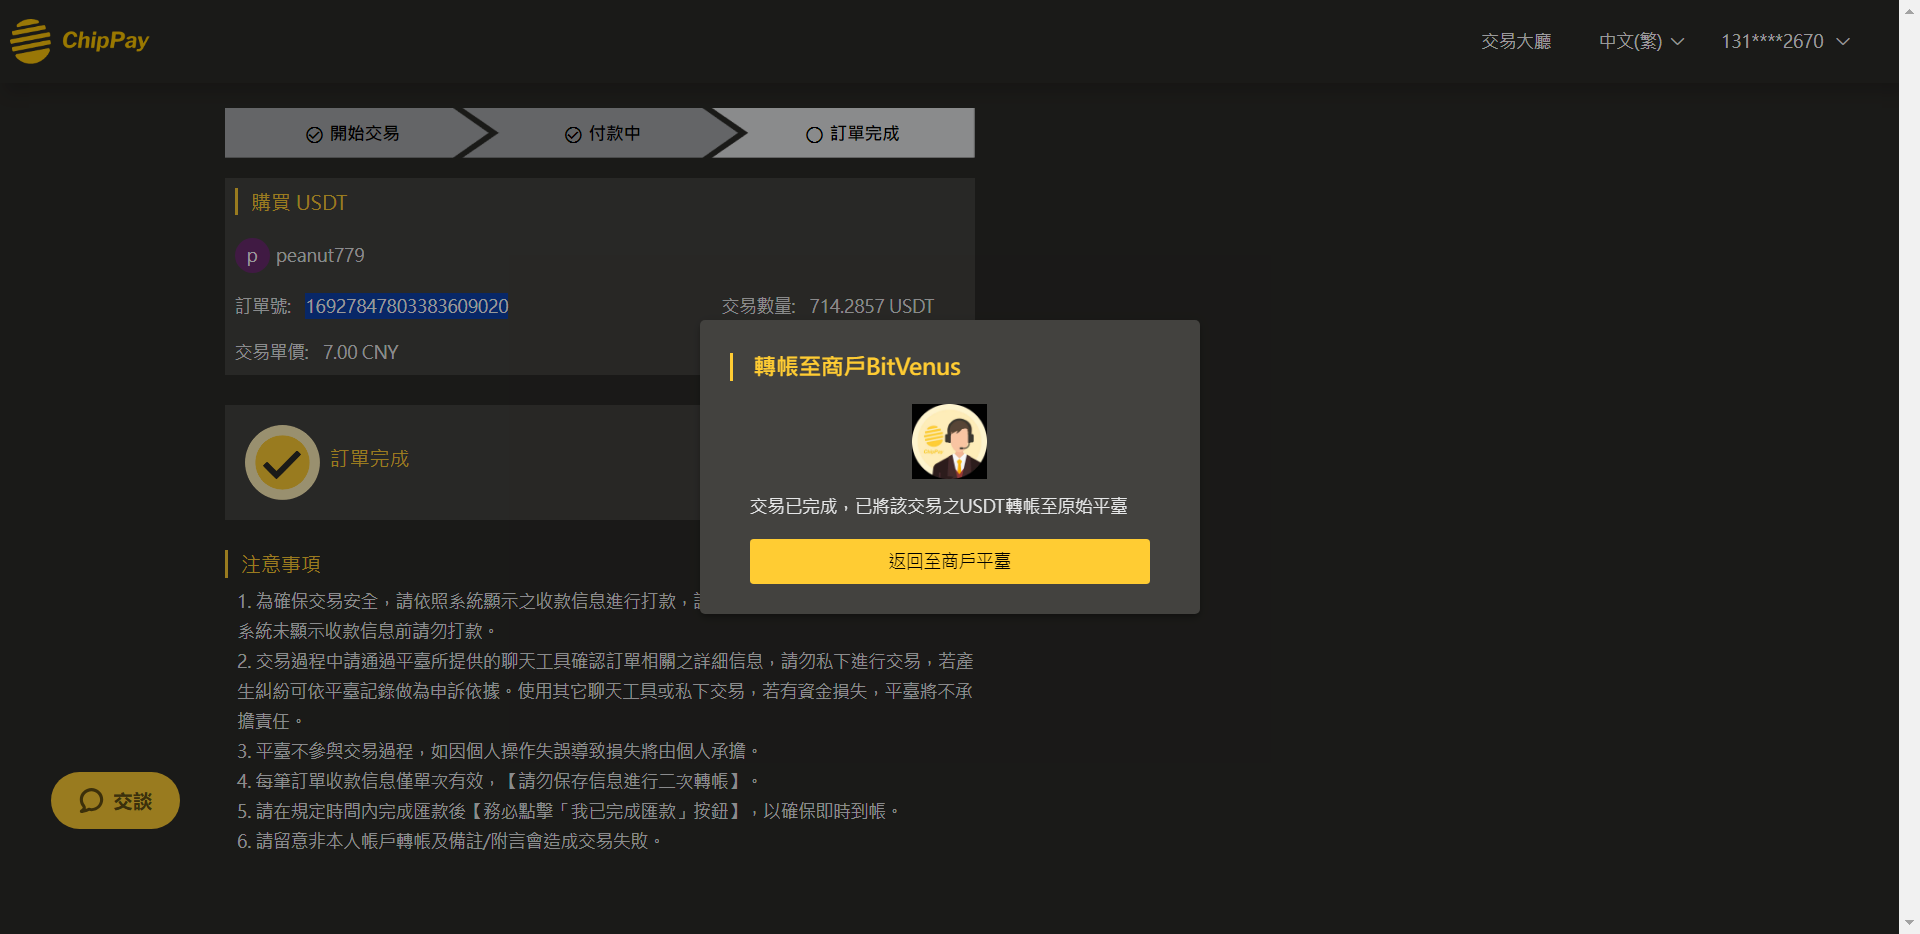
Task: Click notice item 4 about single-use payment info
Action: (498, 781)
